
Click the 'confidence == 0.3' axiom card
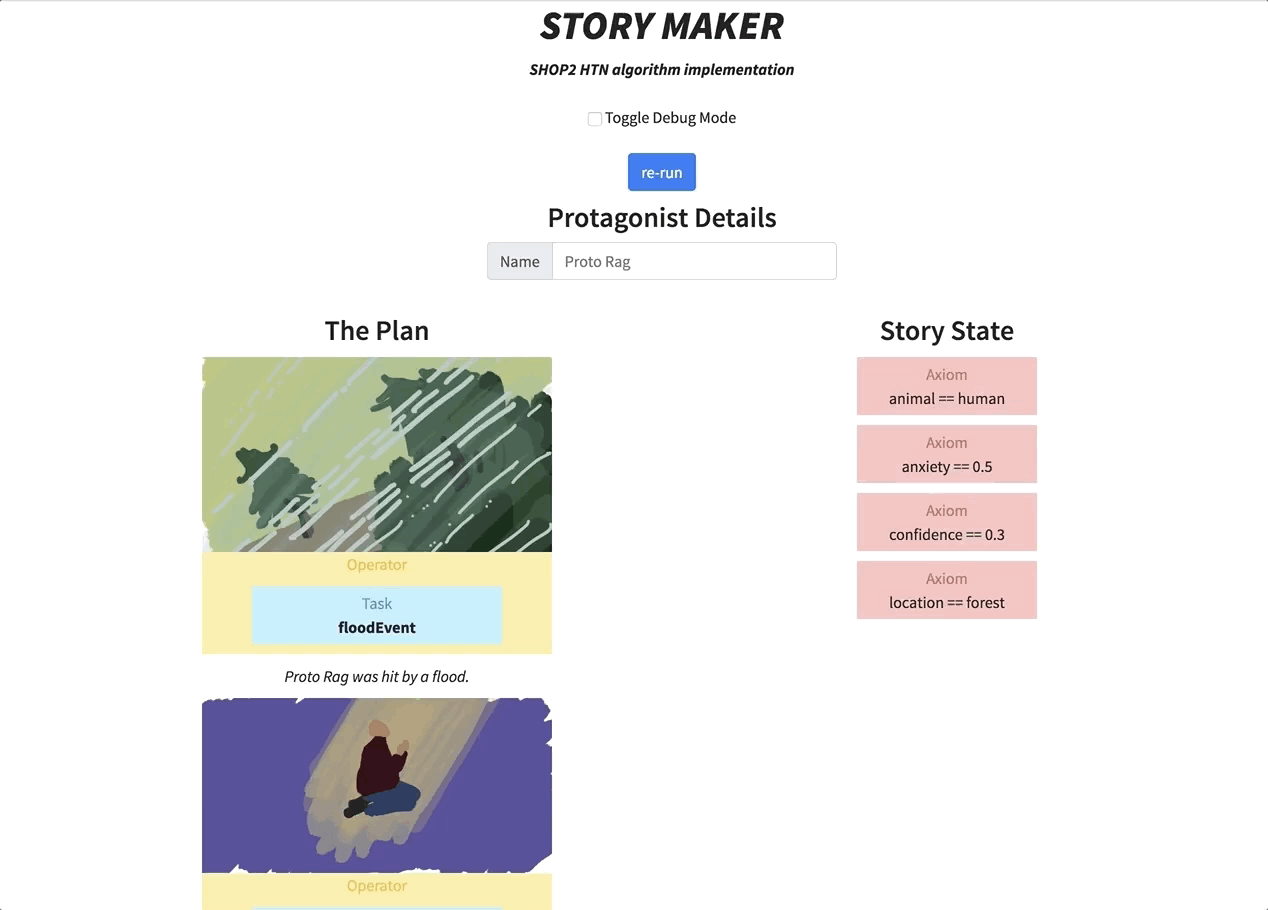point(946,522)
